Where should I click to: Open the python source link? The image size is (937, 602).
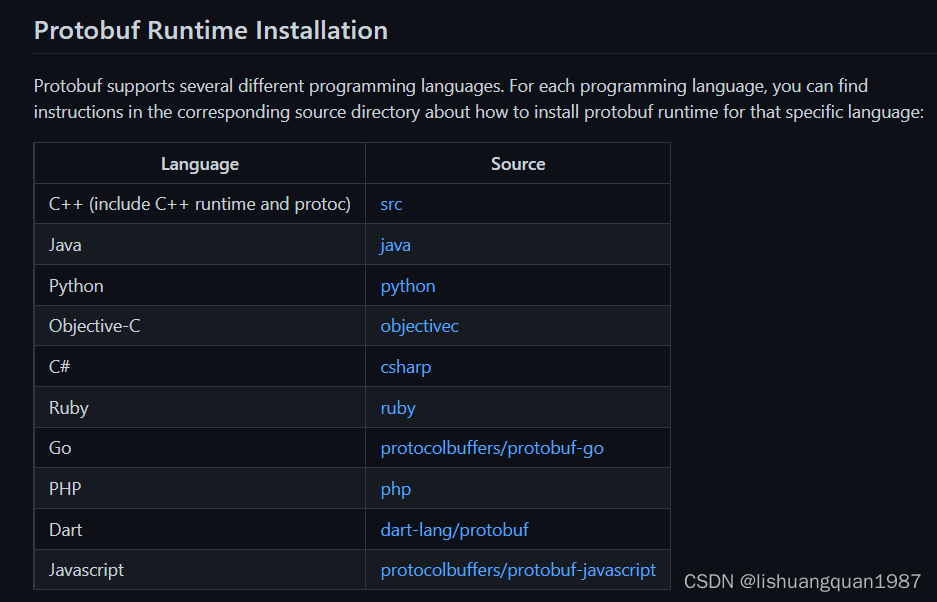click(x=407, y=286)
